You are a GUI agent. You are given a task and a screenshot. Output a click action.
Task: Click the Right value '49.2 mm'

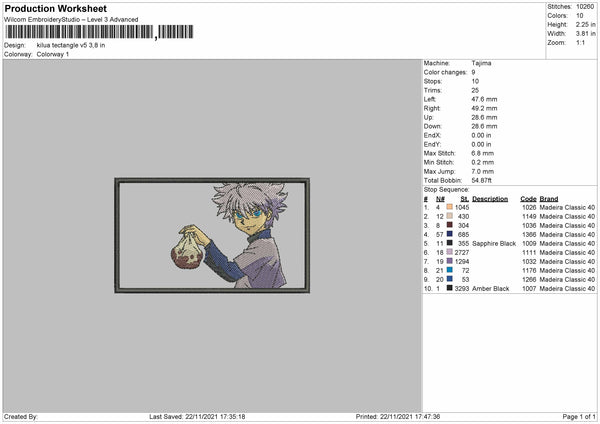(484, 108)
